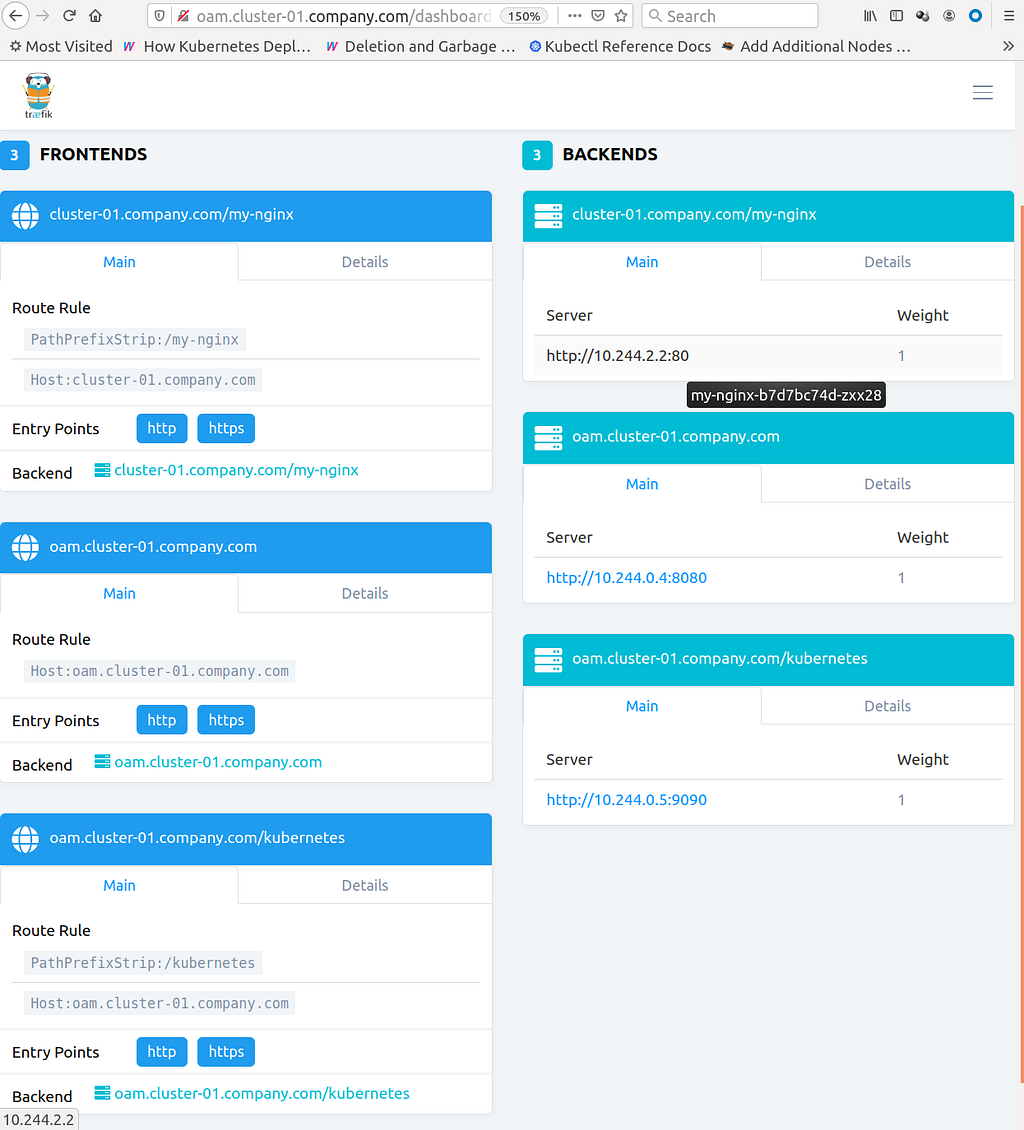Save page to Pocket icon

(x=597, y=15)
